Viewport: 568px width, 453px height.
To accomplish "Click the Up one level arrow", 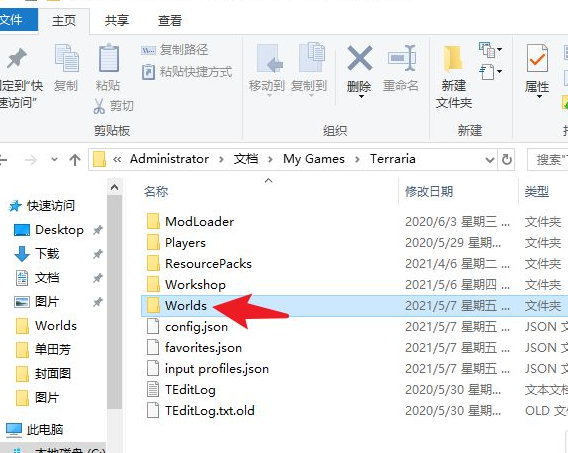I will [75, 160].
